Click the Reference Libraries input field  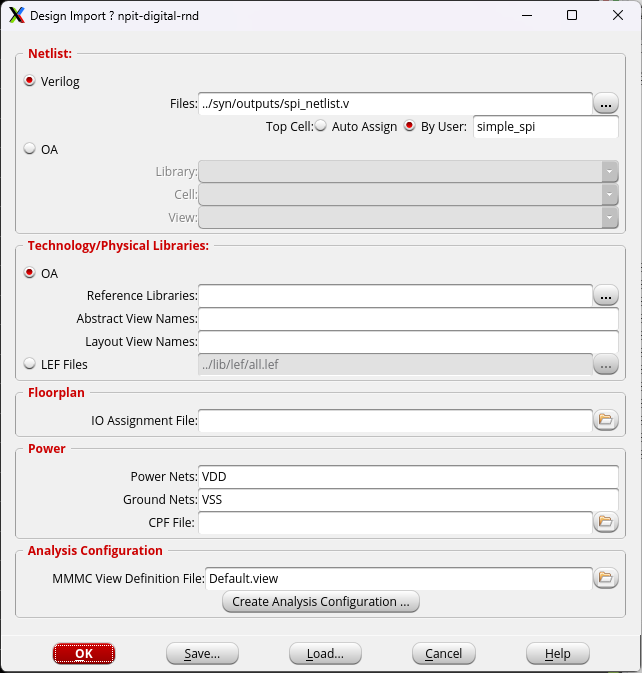395,296
